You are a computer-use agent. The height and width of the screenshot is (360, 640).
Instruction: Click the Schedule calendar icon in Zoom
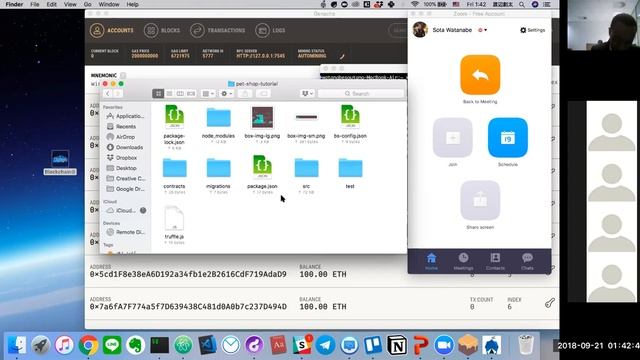(x=508, y=138)
